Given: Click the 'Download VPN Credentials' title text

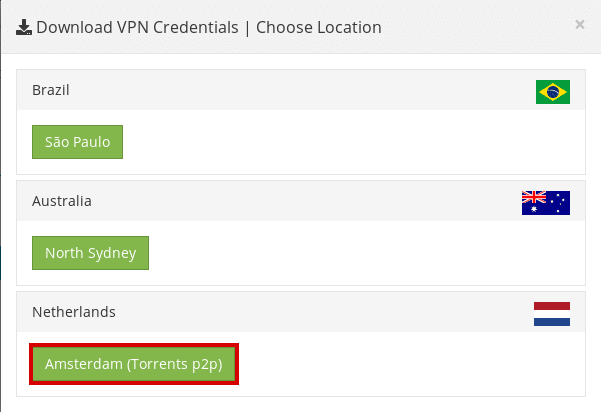Looking at the screenshot, I should pos(137,28).
